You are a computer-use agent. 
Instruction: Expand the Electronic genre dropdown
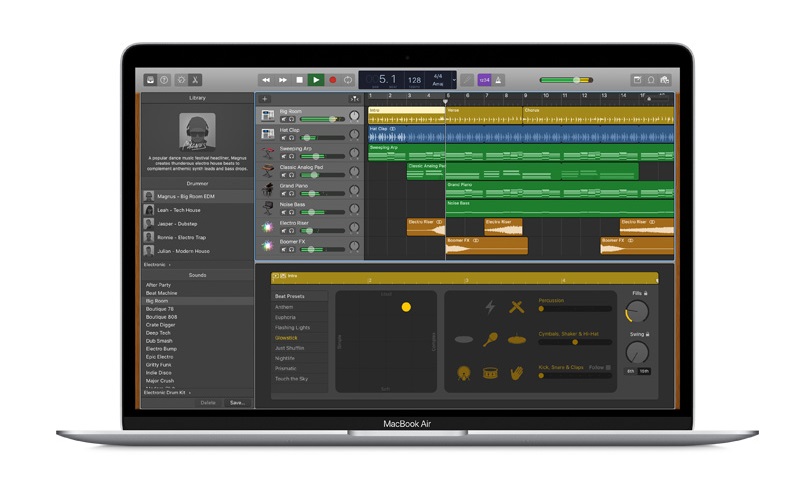point(157,265)
